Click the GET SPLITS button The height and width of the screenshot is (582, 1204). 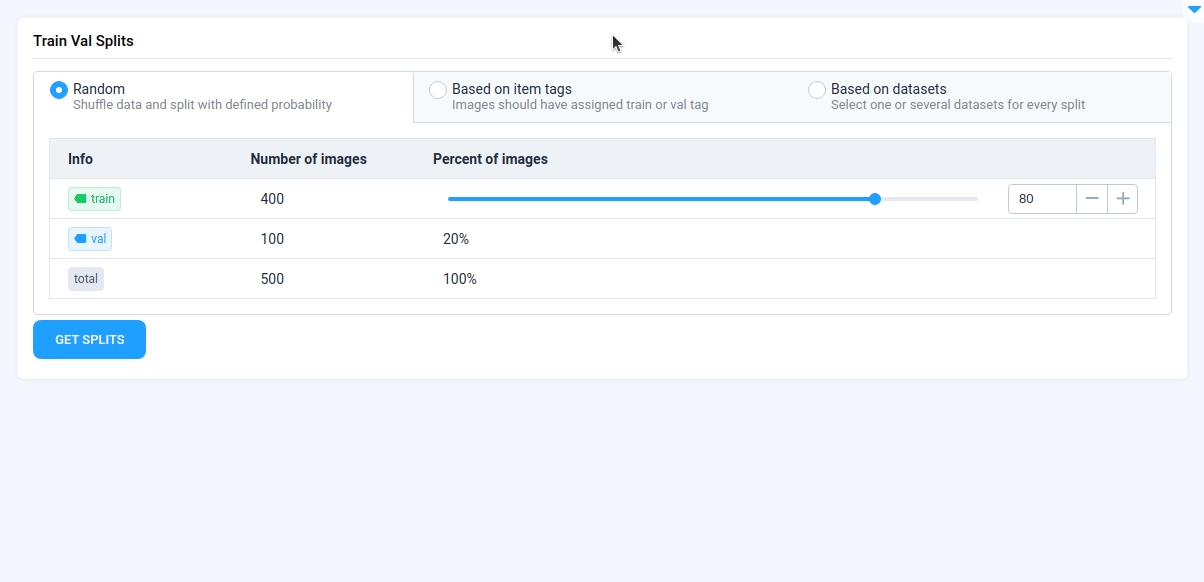90,339
